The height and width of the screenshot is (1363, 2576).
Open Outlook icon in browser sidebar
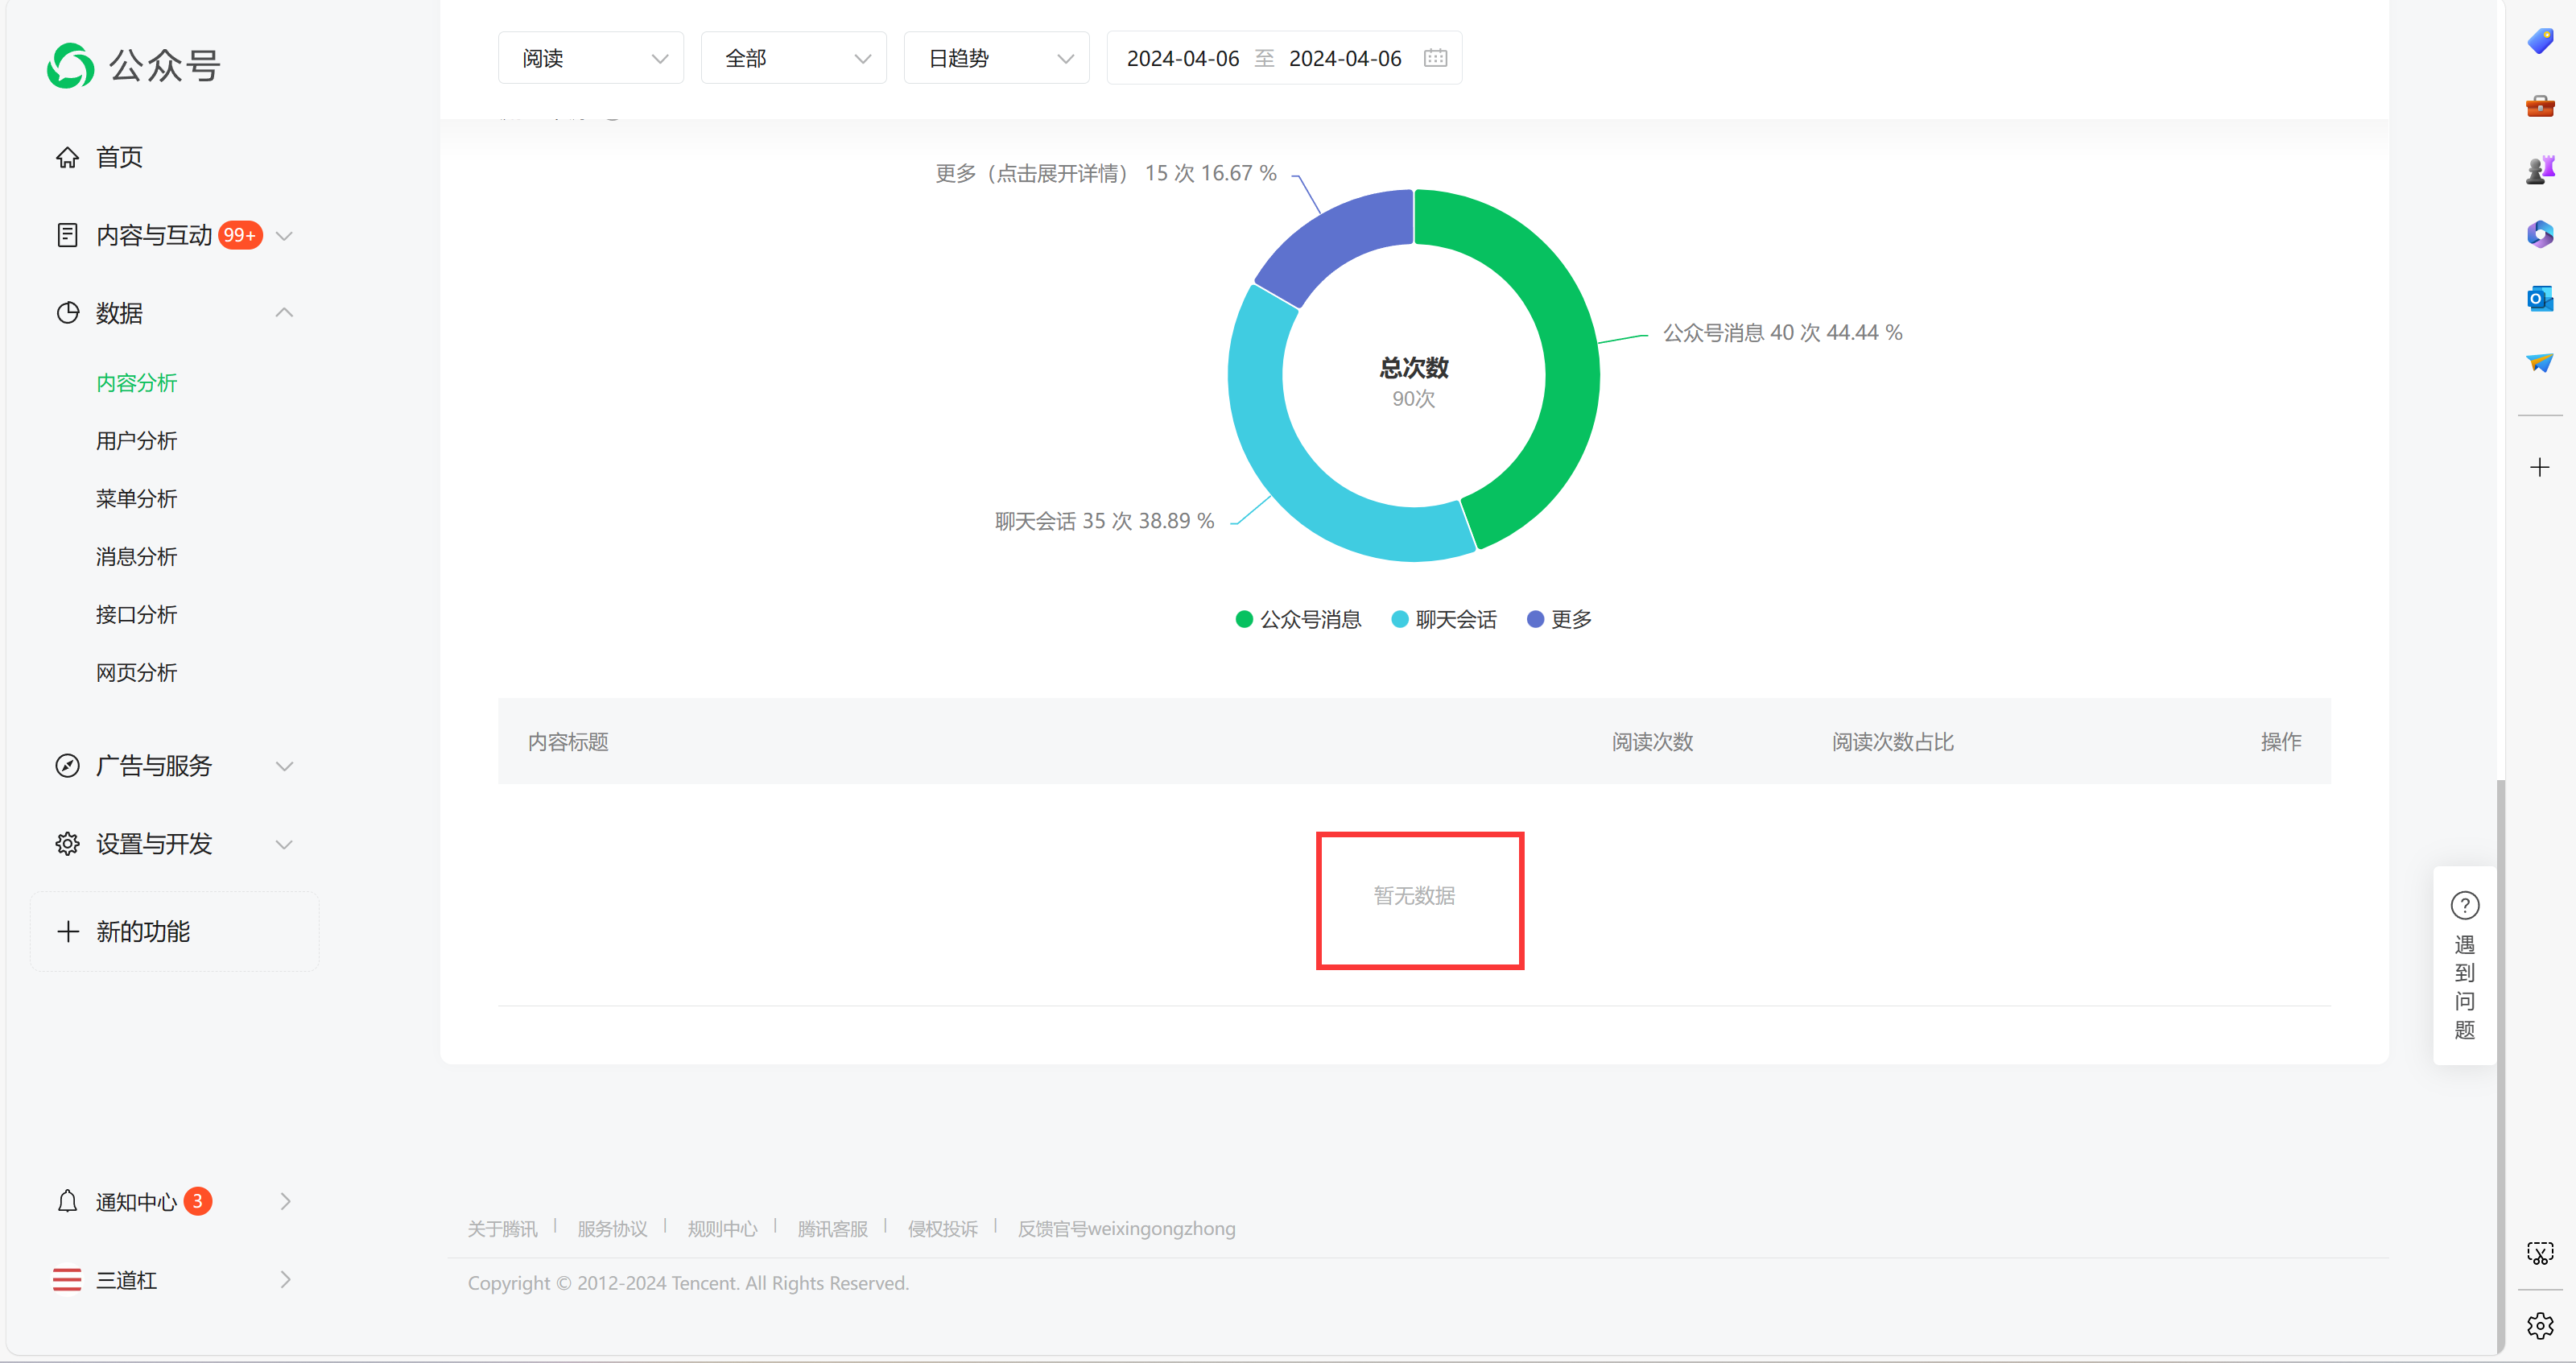click(2540, 299)
